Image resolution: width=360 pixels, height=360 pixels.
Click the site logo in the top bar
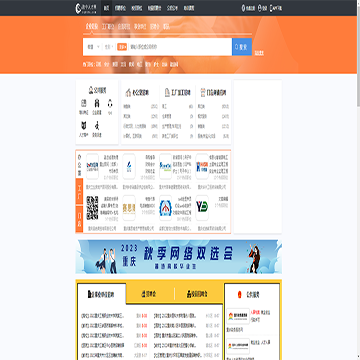[x=87, y=8]
